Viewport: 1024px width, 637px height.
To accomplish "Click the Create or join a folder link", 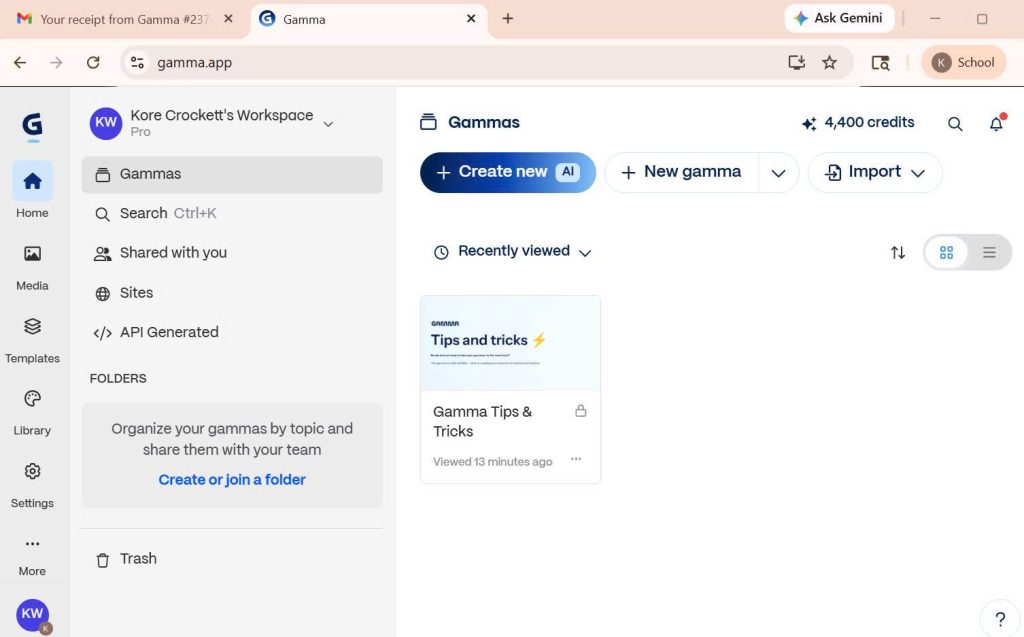I will (232, 480).
